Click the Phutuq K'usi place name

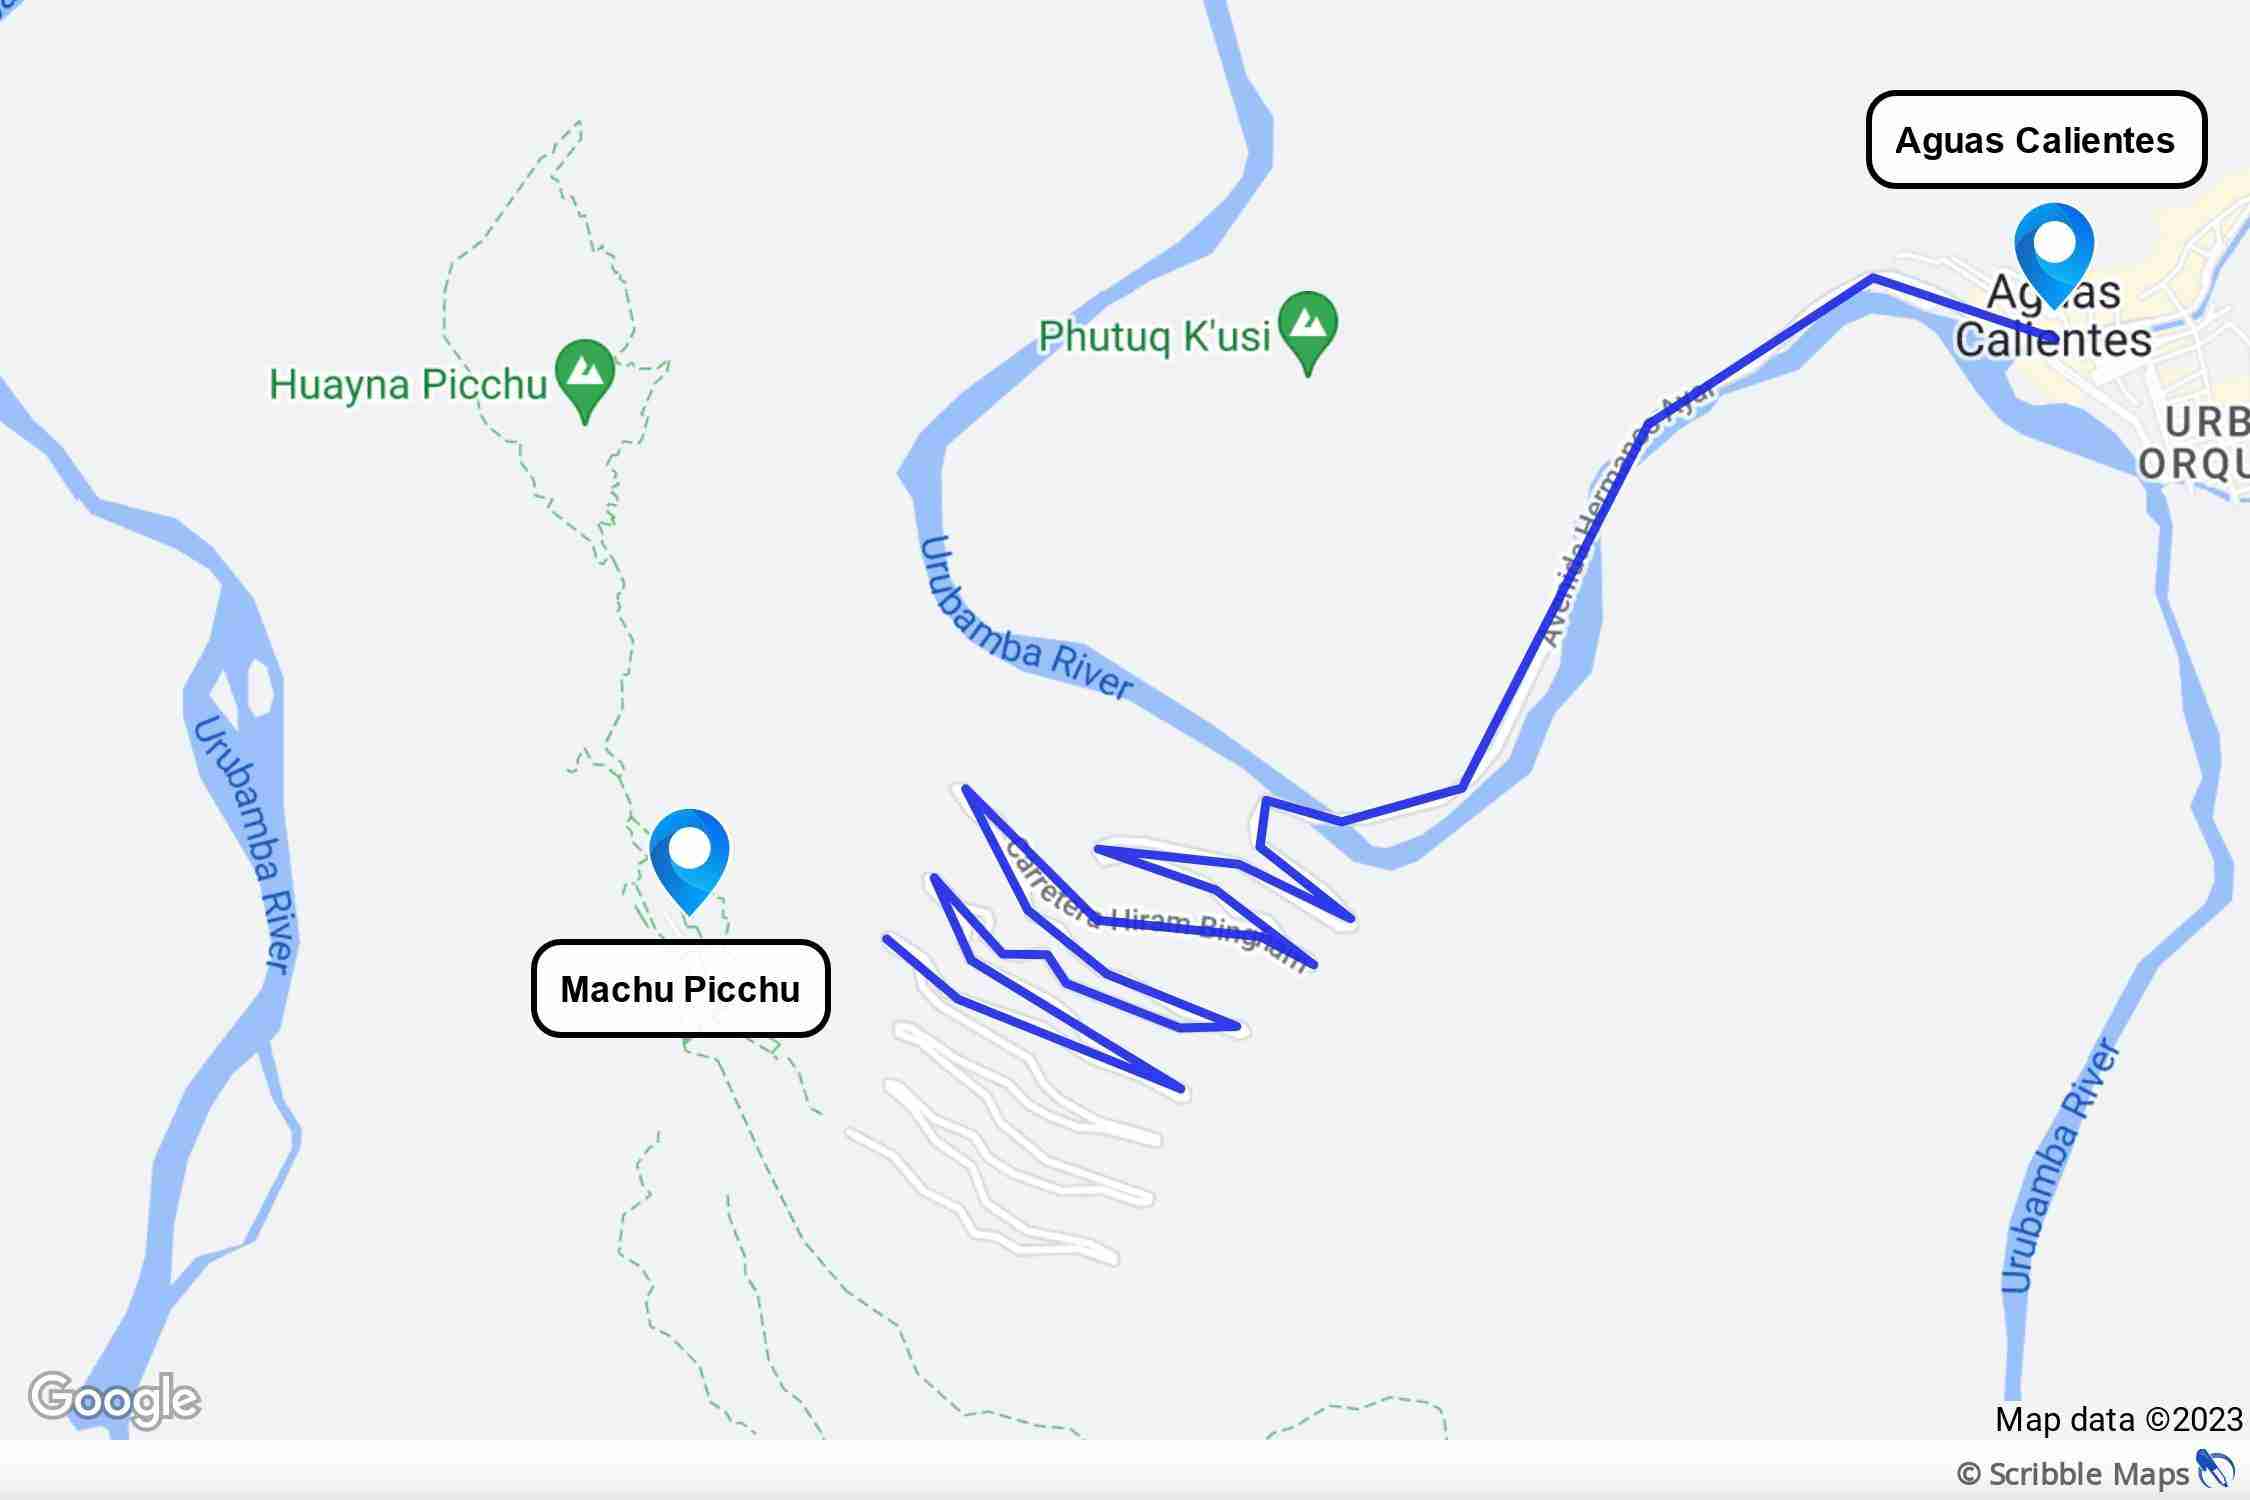[x=1154, y=337]
